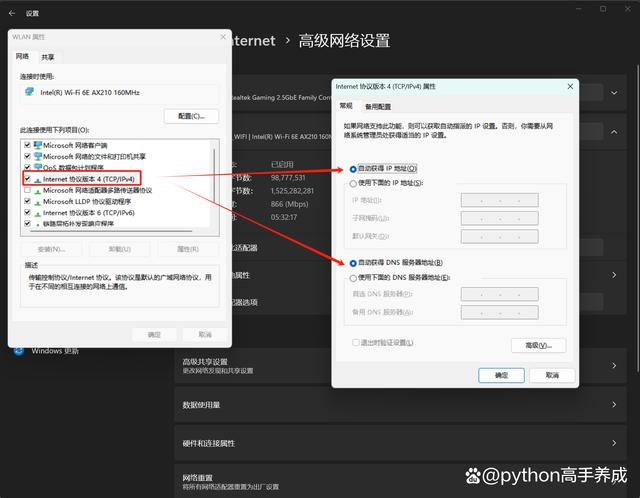
Task: Click the 卸载(U) button
Action: pos(120,249)
